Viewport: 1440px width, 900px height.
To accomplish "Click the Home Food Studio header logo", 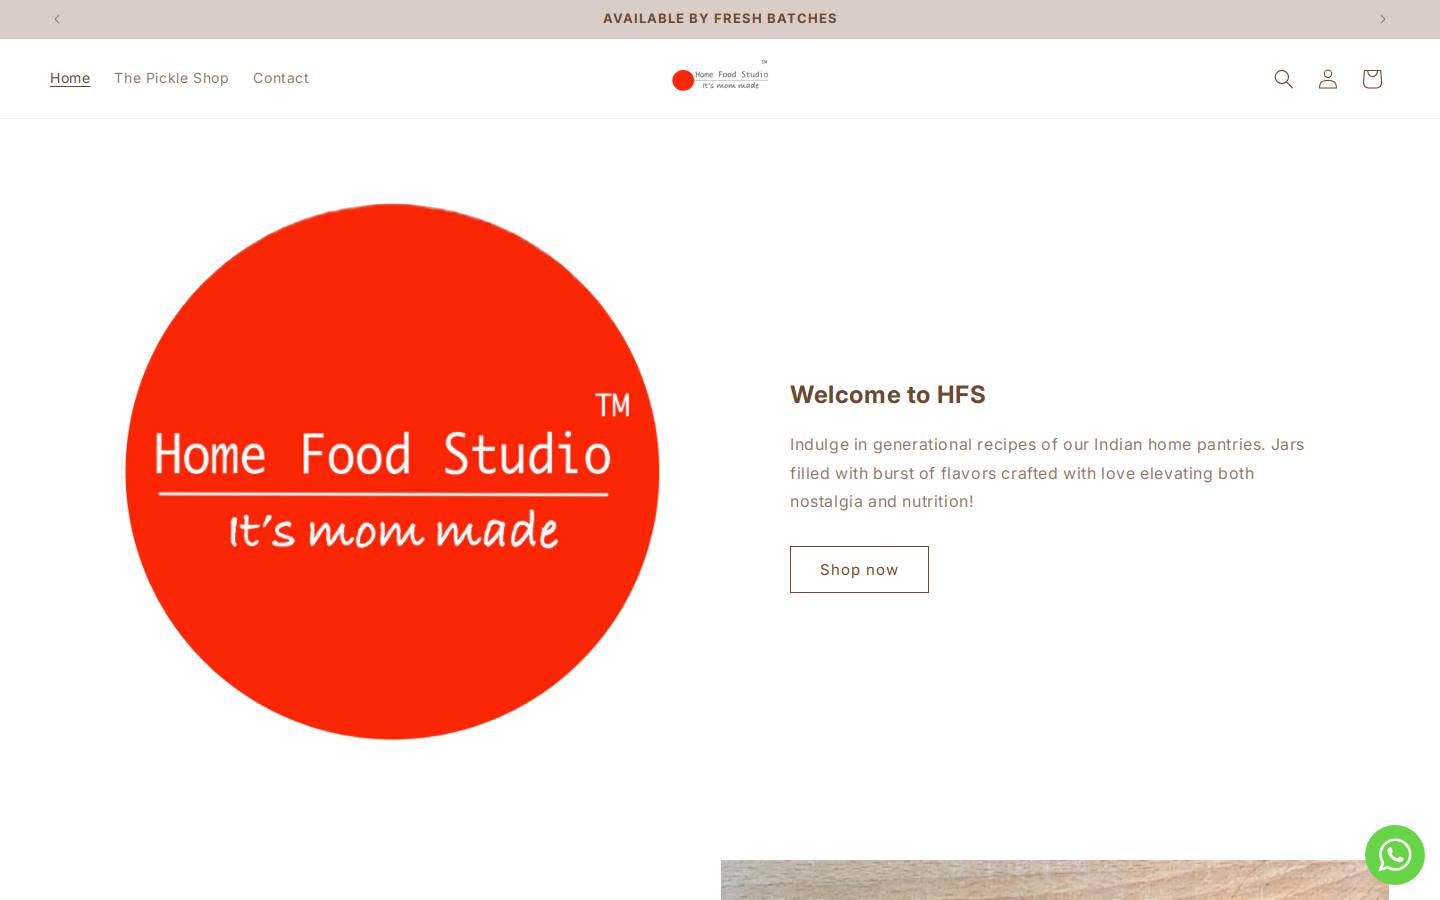I will pyautogui.click(x=720, y=77).
